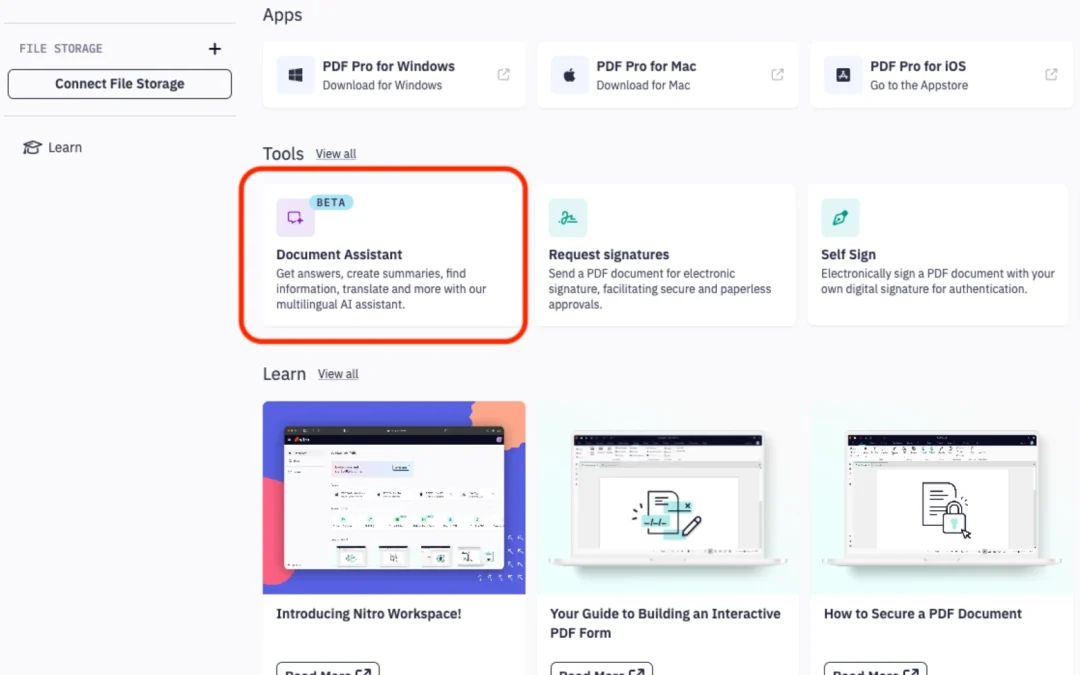Viewport: 1080px width, 675px height.
Task: Click the Request signatures description text
Action: [660, 289]
